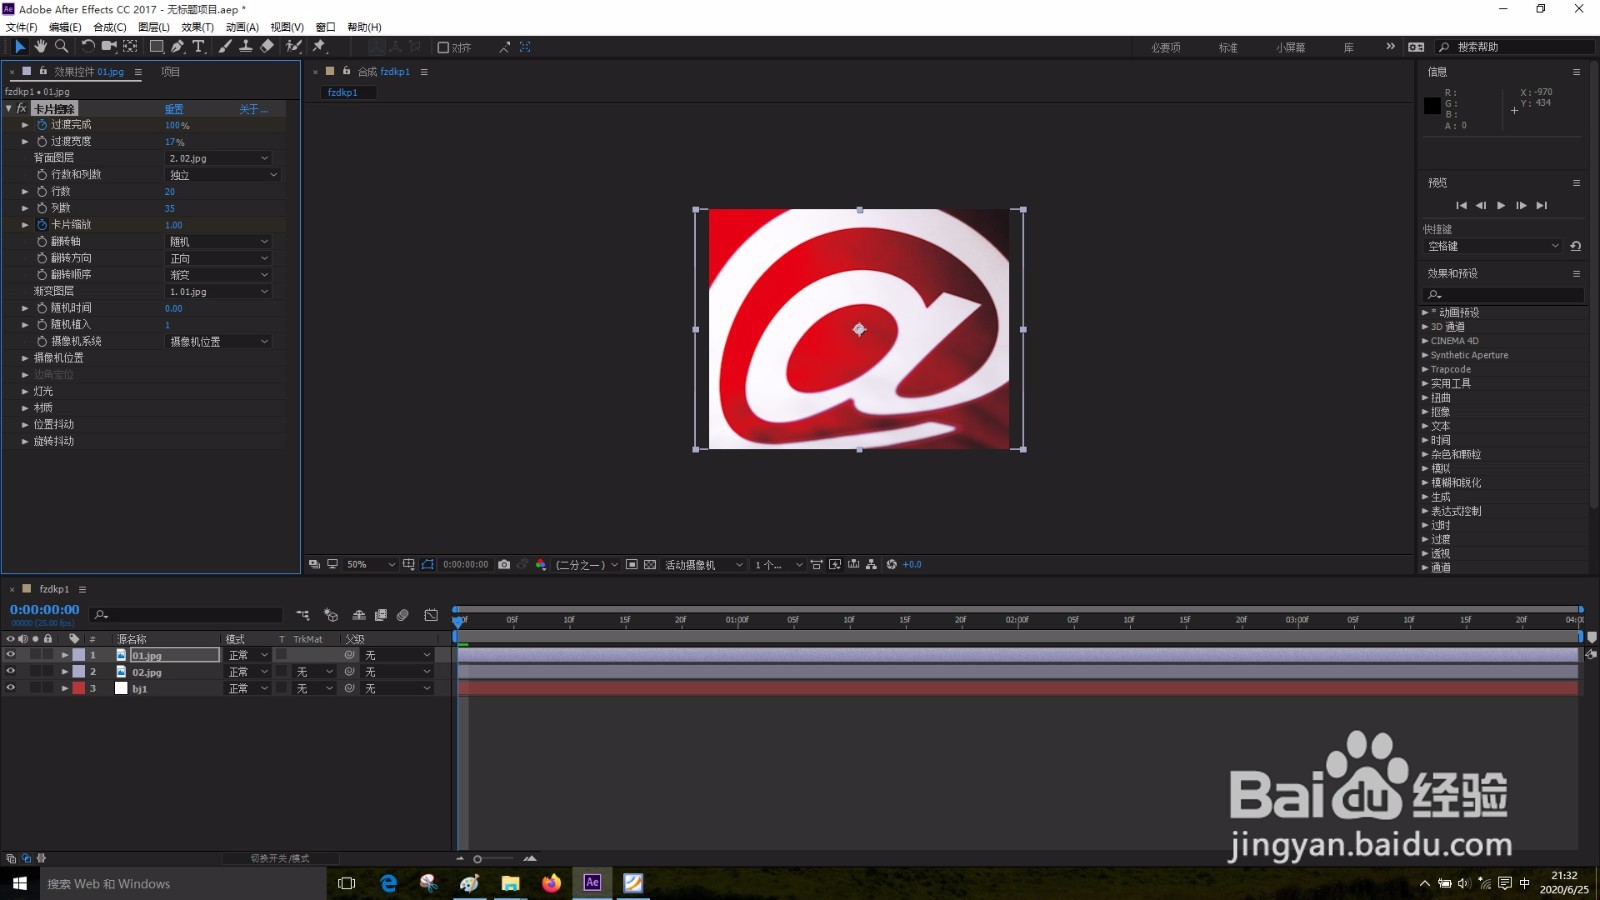
Task: Expand the 摄像机位置 property group
Action: [25, 358]
